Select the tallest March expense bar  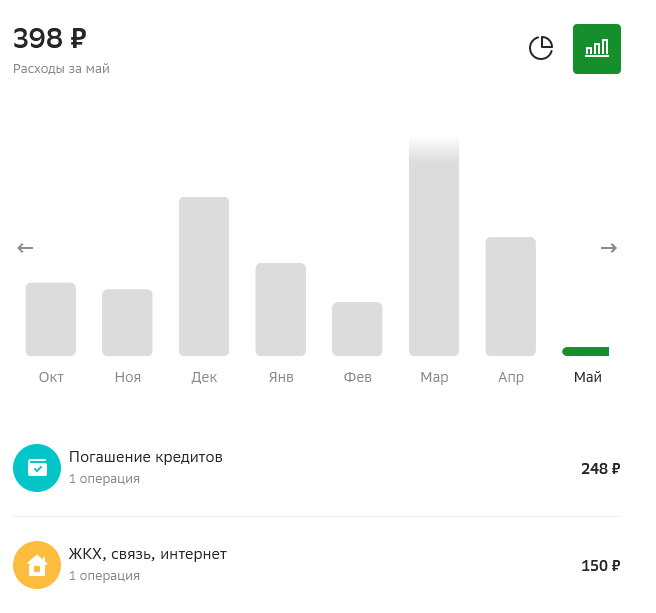click(434, 250)
